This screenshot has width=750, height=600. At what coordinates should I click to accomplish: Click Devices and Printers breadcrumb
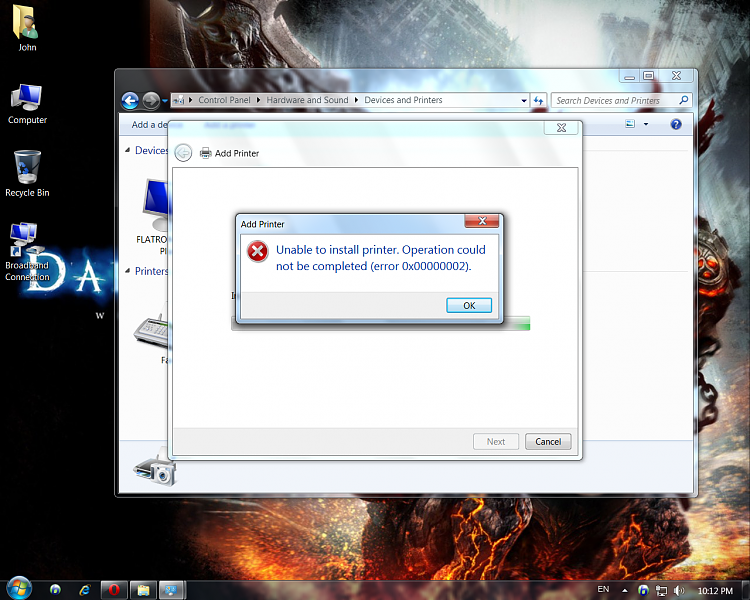coord(403,100)
